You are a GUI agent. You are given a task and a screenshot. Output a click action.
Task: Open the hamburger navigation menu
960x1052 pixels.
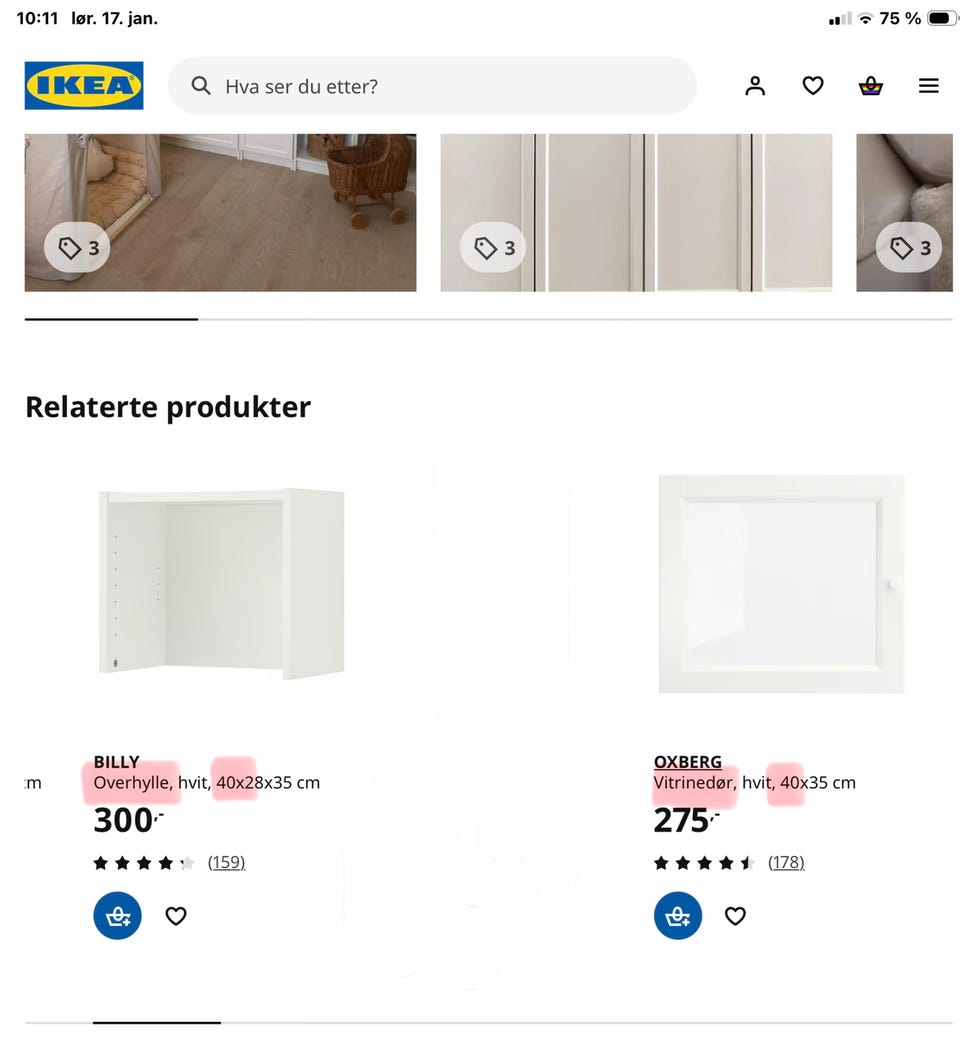point(929,86)
